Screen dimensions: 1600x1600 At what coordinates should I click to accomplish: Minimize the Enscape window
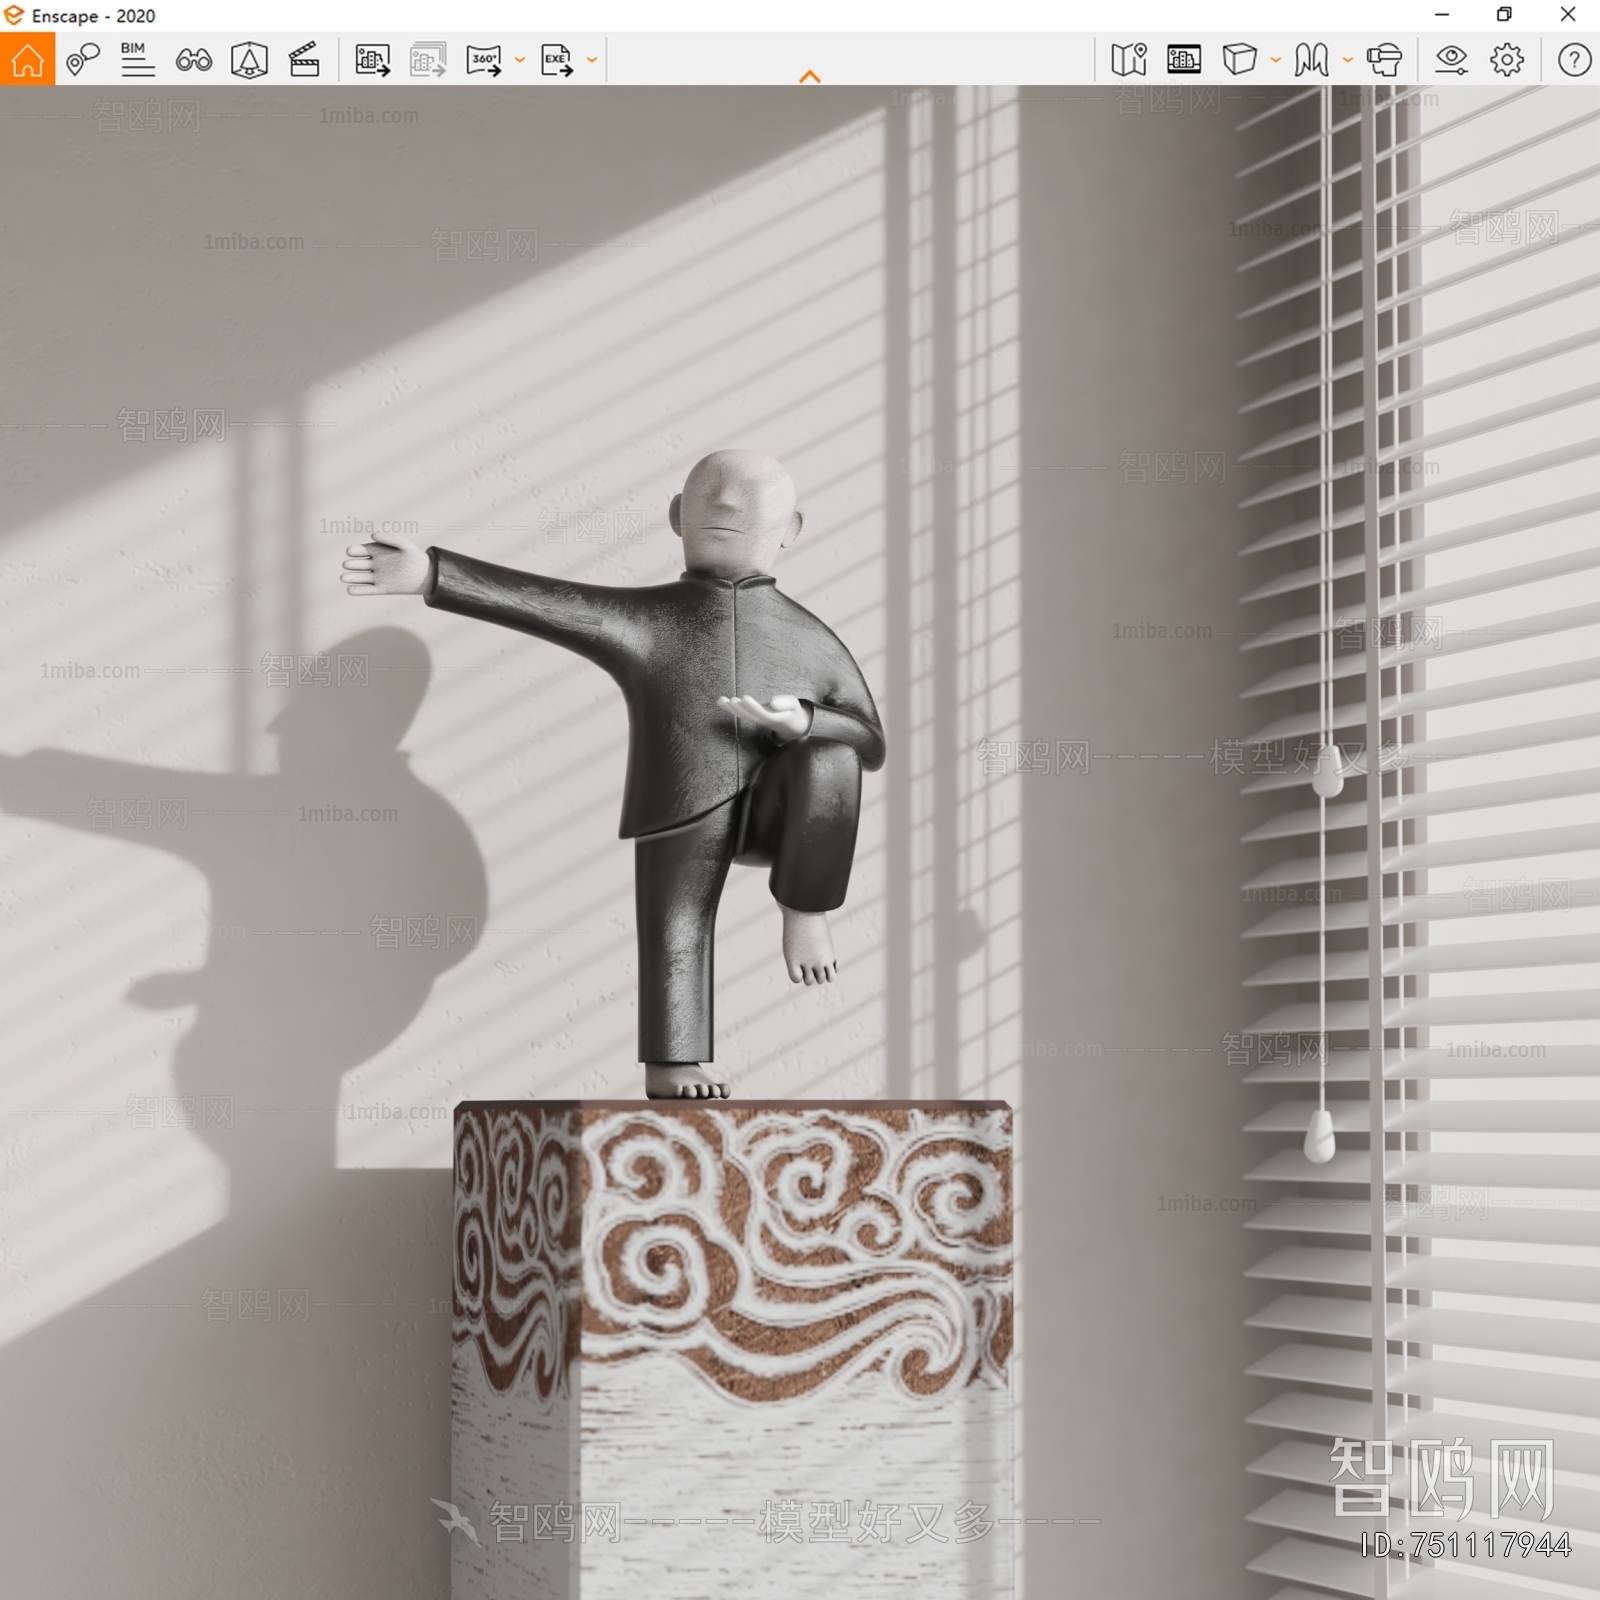click(x=1442, y=15)
